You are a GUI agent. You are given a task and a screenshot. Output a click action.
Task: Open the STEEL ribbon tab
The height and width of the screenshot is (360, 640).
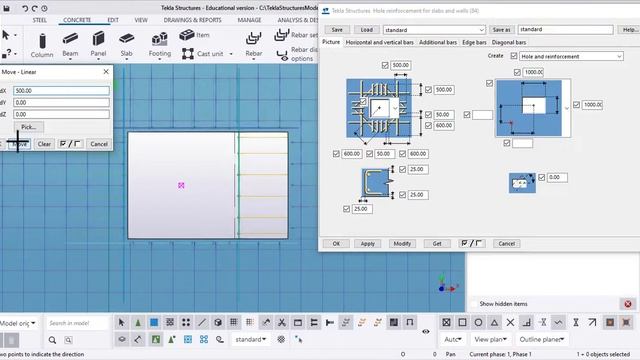[x=40, y=20]
